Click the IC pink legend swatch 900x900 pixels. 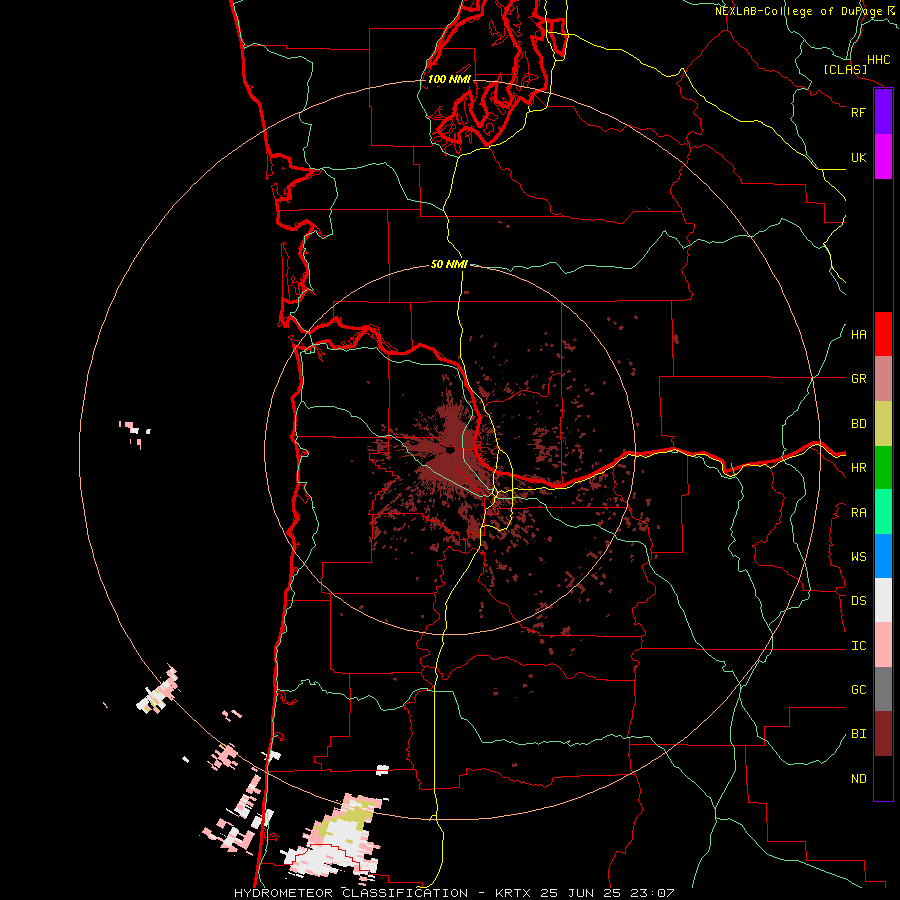pos(883,645)
